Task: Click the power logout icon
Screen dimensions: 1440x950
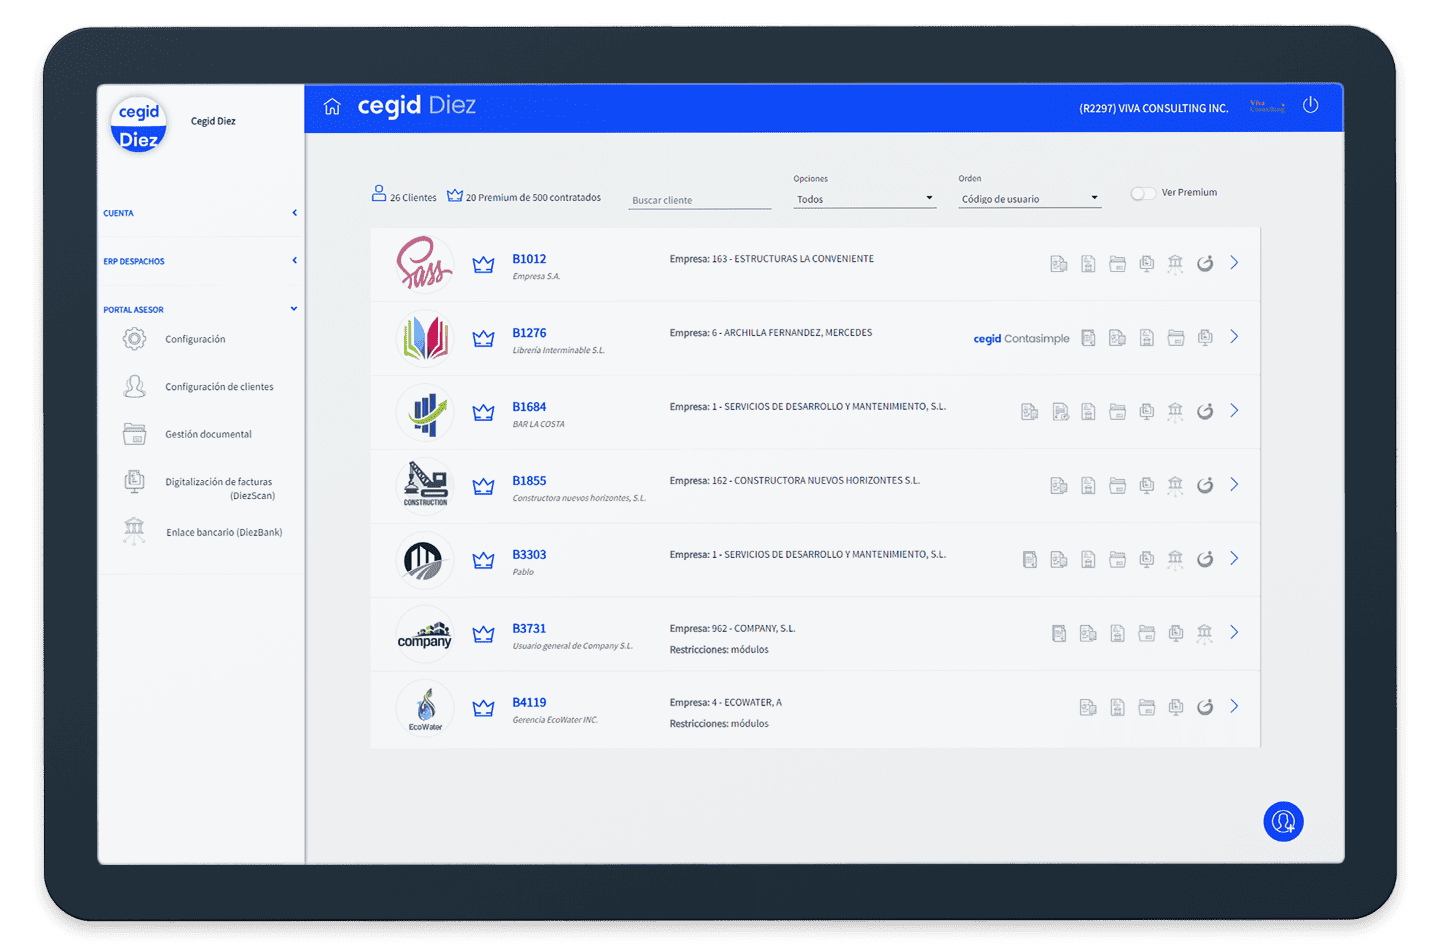Action: (1310, 106)
